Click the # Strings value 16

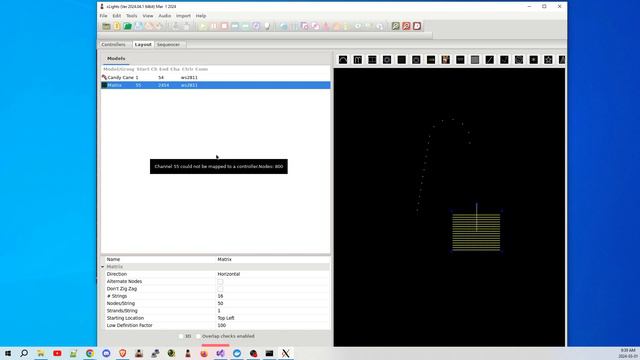click(x=273, y=296)
